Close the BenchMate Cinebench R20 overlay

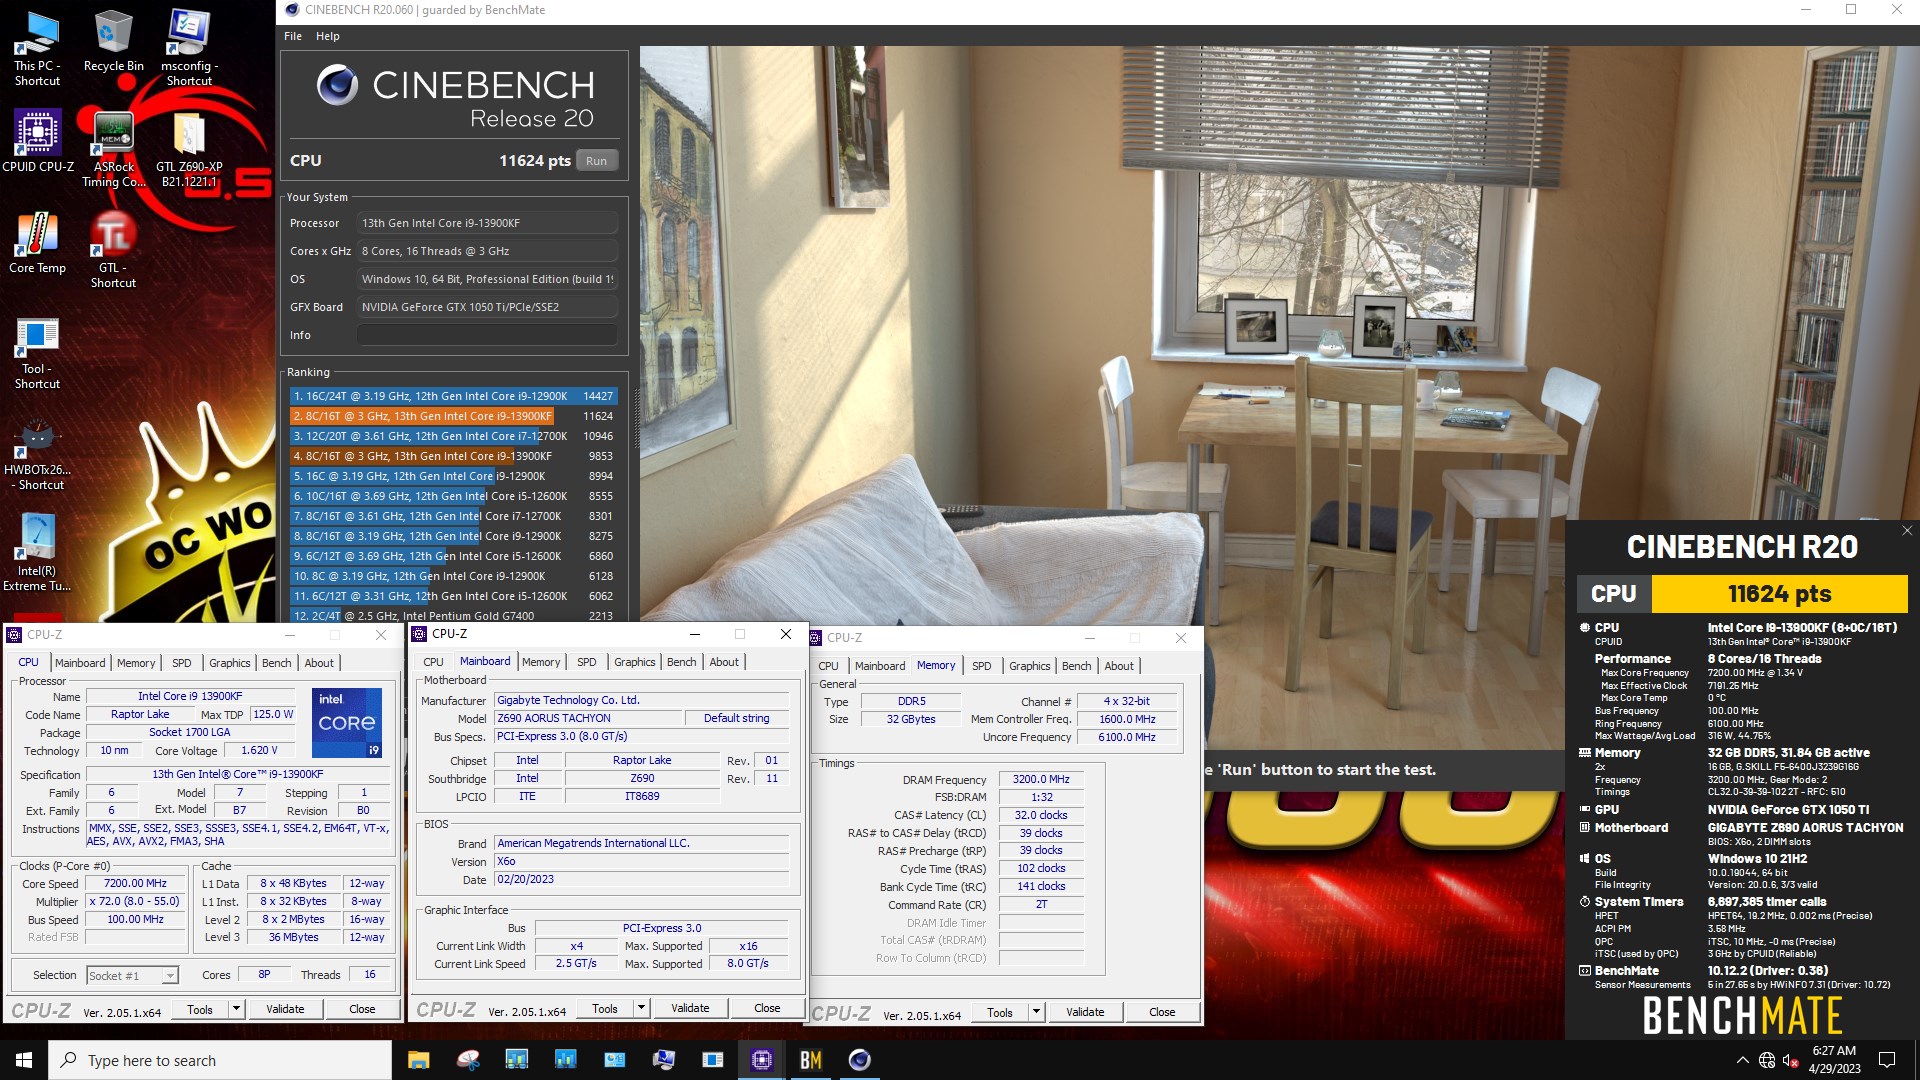pos(1907,531)
